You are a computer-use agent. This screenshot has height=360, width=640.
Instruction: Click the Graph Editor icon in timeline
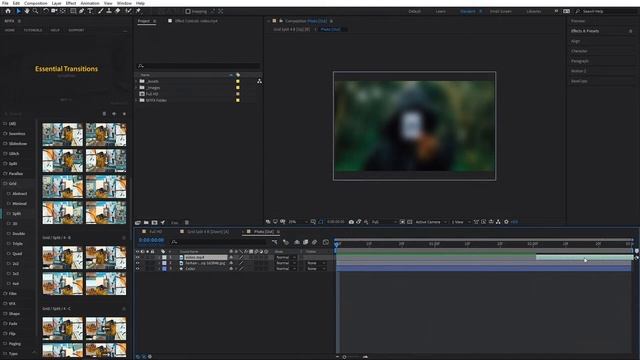coord(326,242)
